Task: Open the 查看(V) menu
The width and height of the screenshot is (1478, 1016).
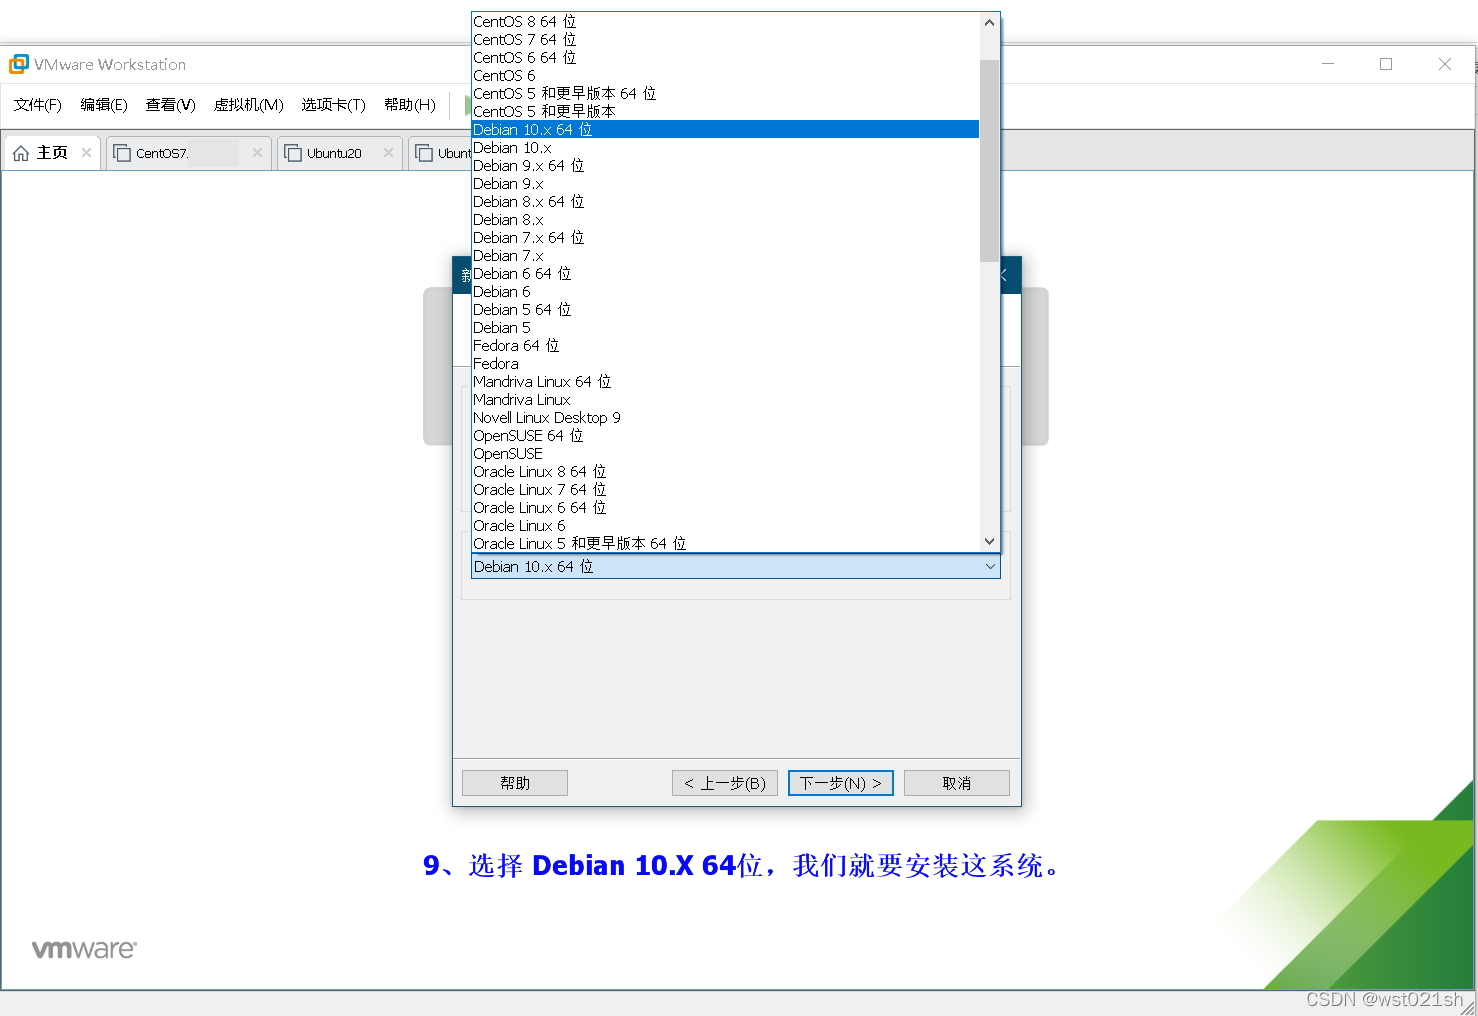Action: (x=170, y=104)
